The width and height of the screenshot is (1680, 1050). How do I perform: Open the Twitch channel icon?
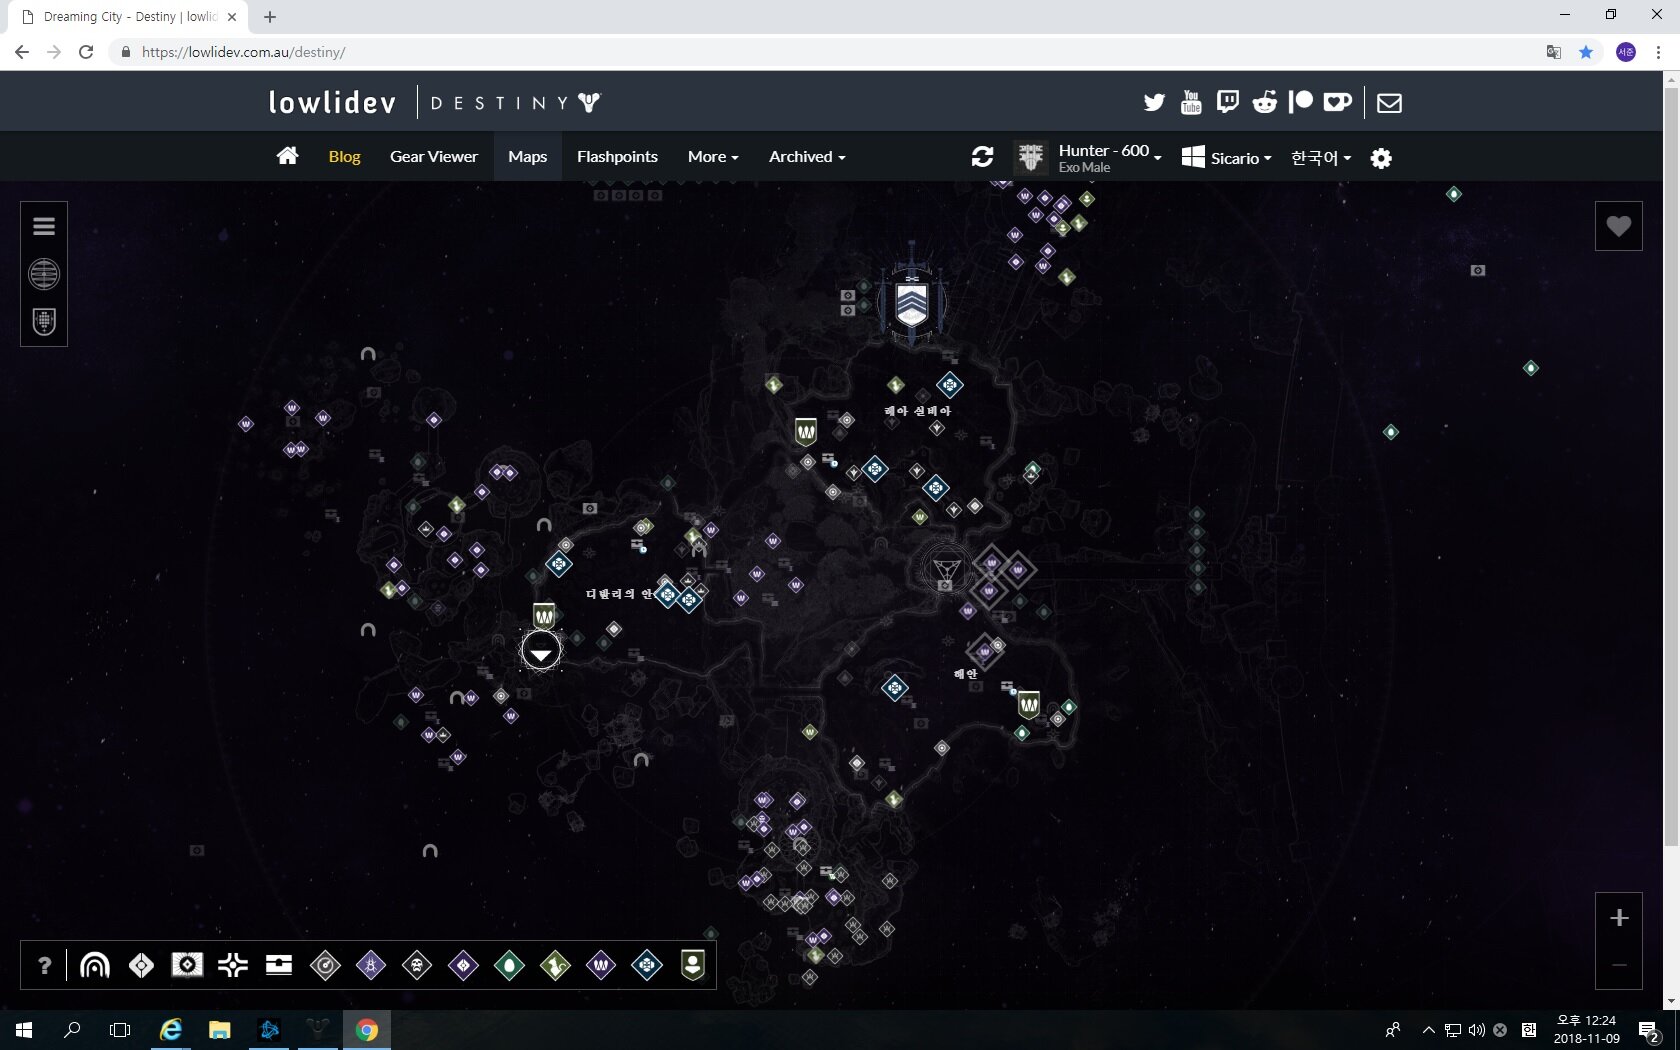[1228, 102]
